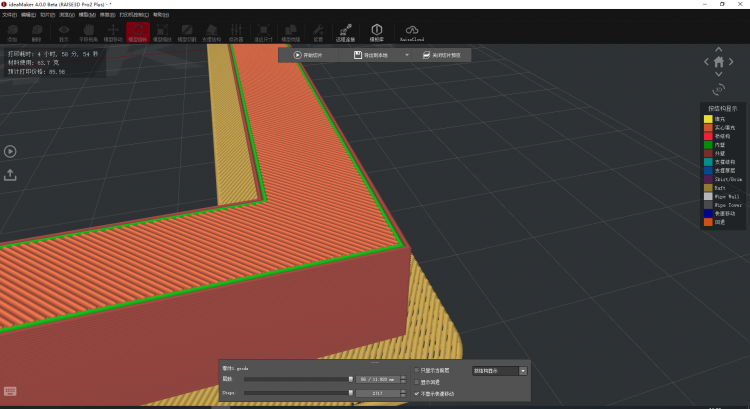Click the green inner wall color swatch

click(708, 145)
